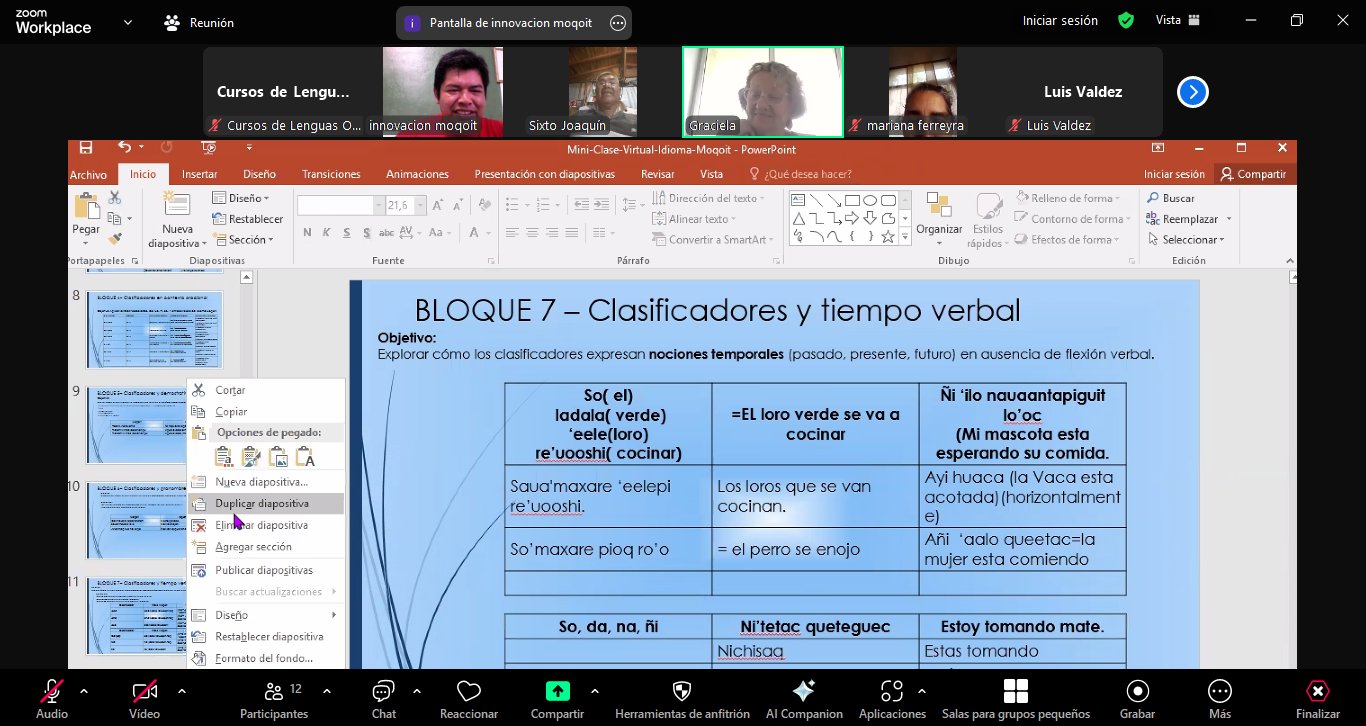Click the green Compartir share-screen icon

click(x=557, y=692)
